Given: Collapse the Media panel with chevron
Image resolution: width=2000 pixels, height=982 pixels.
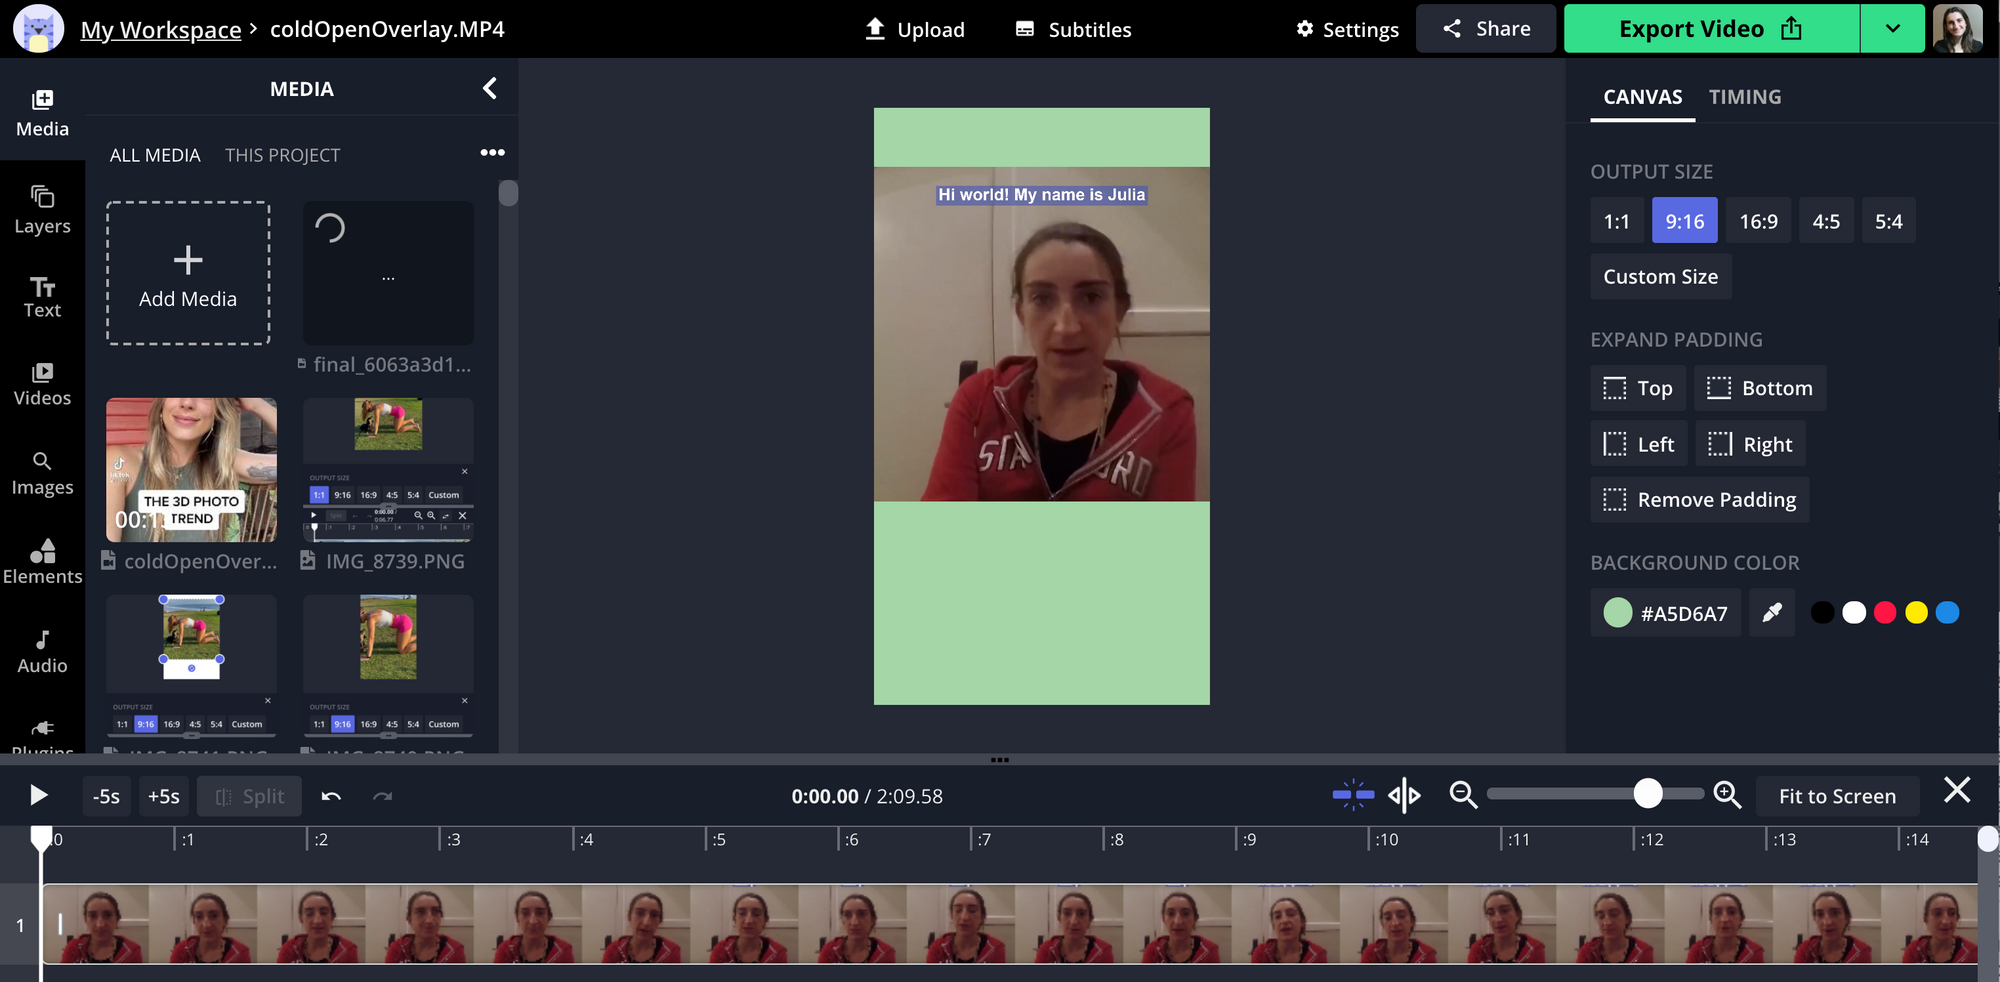Looking at the screenshot, I should coord(490,89).
